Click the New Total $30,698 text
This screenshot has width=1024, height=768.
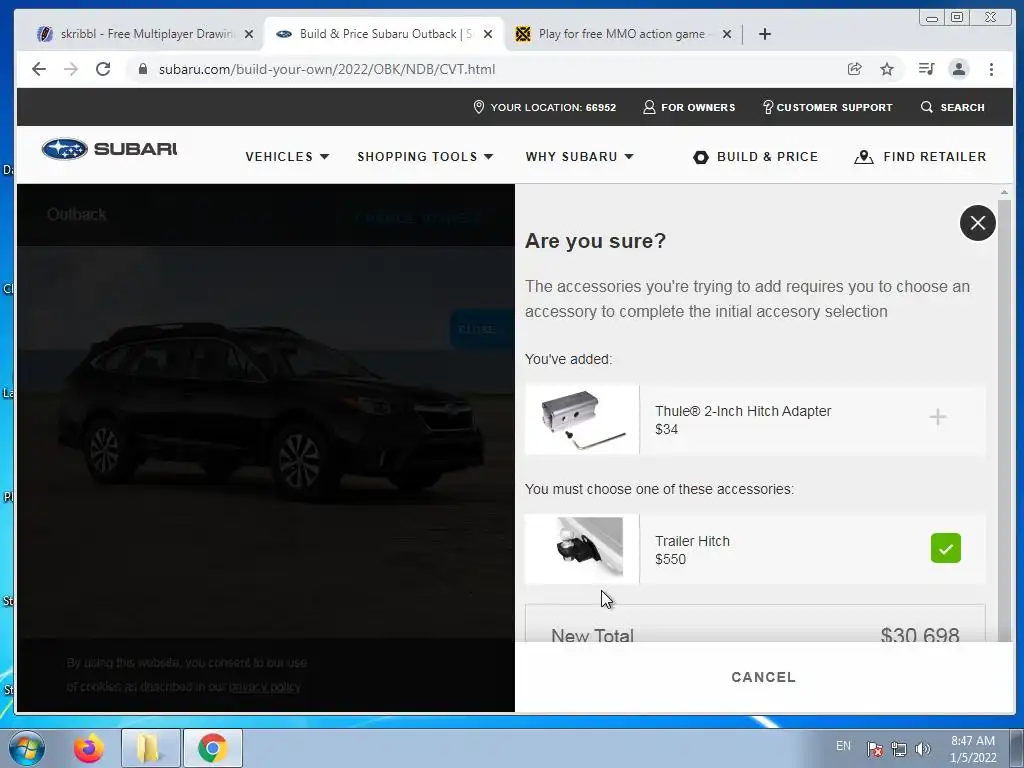point(755,635)
